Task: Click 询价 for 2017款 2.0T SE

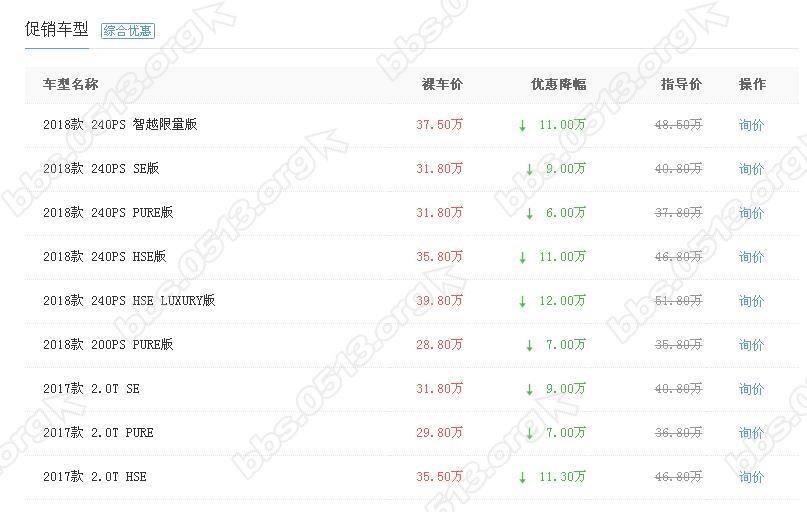Action: (x=751, y=389)
